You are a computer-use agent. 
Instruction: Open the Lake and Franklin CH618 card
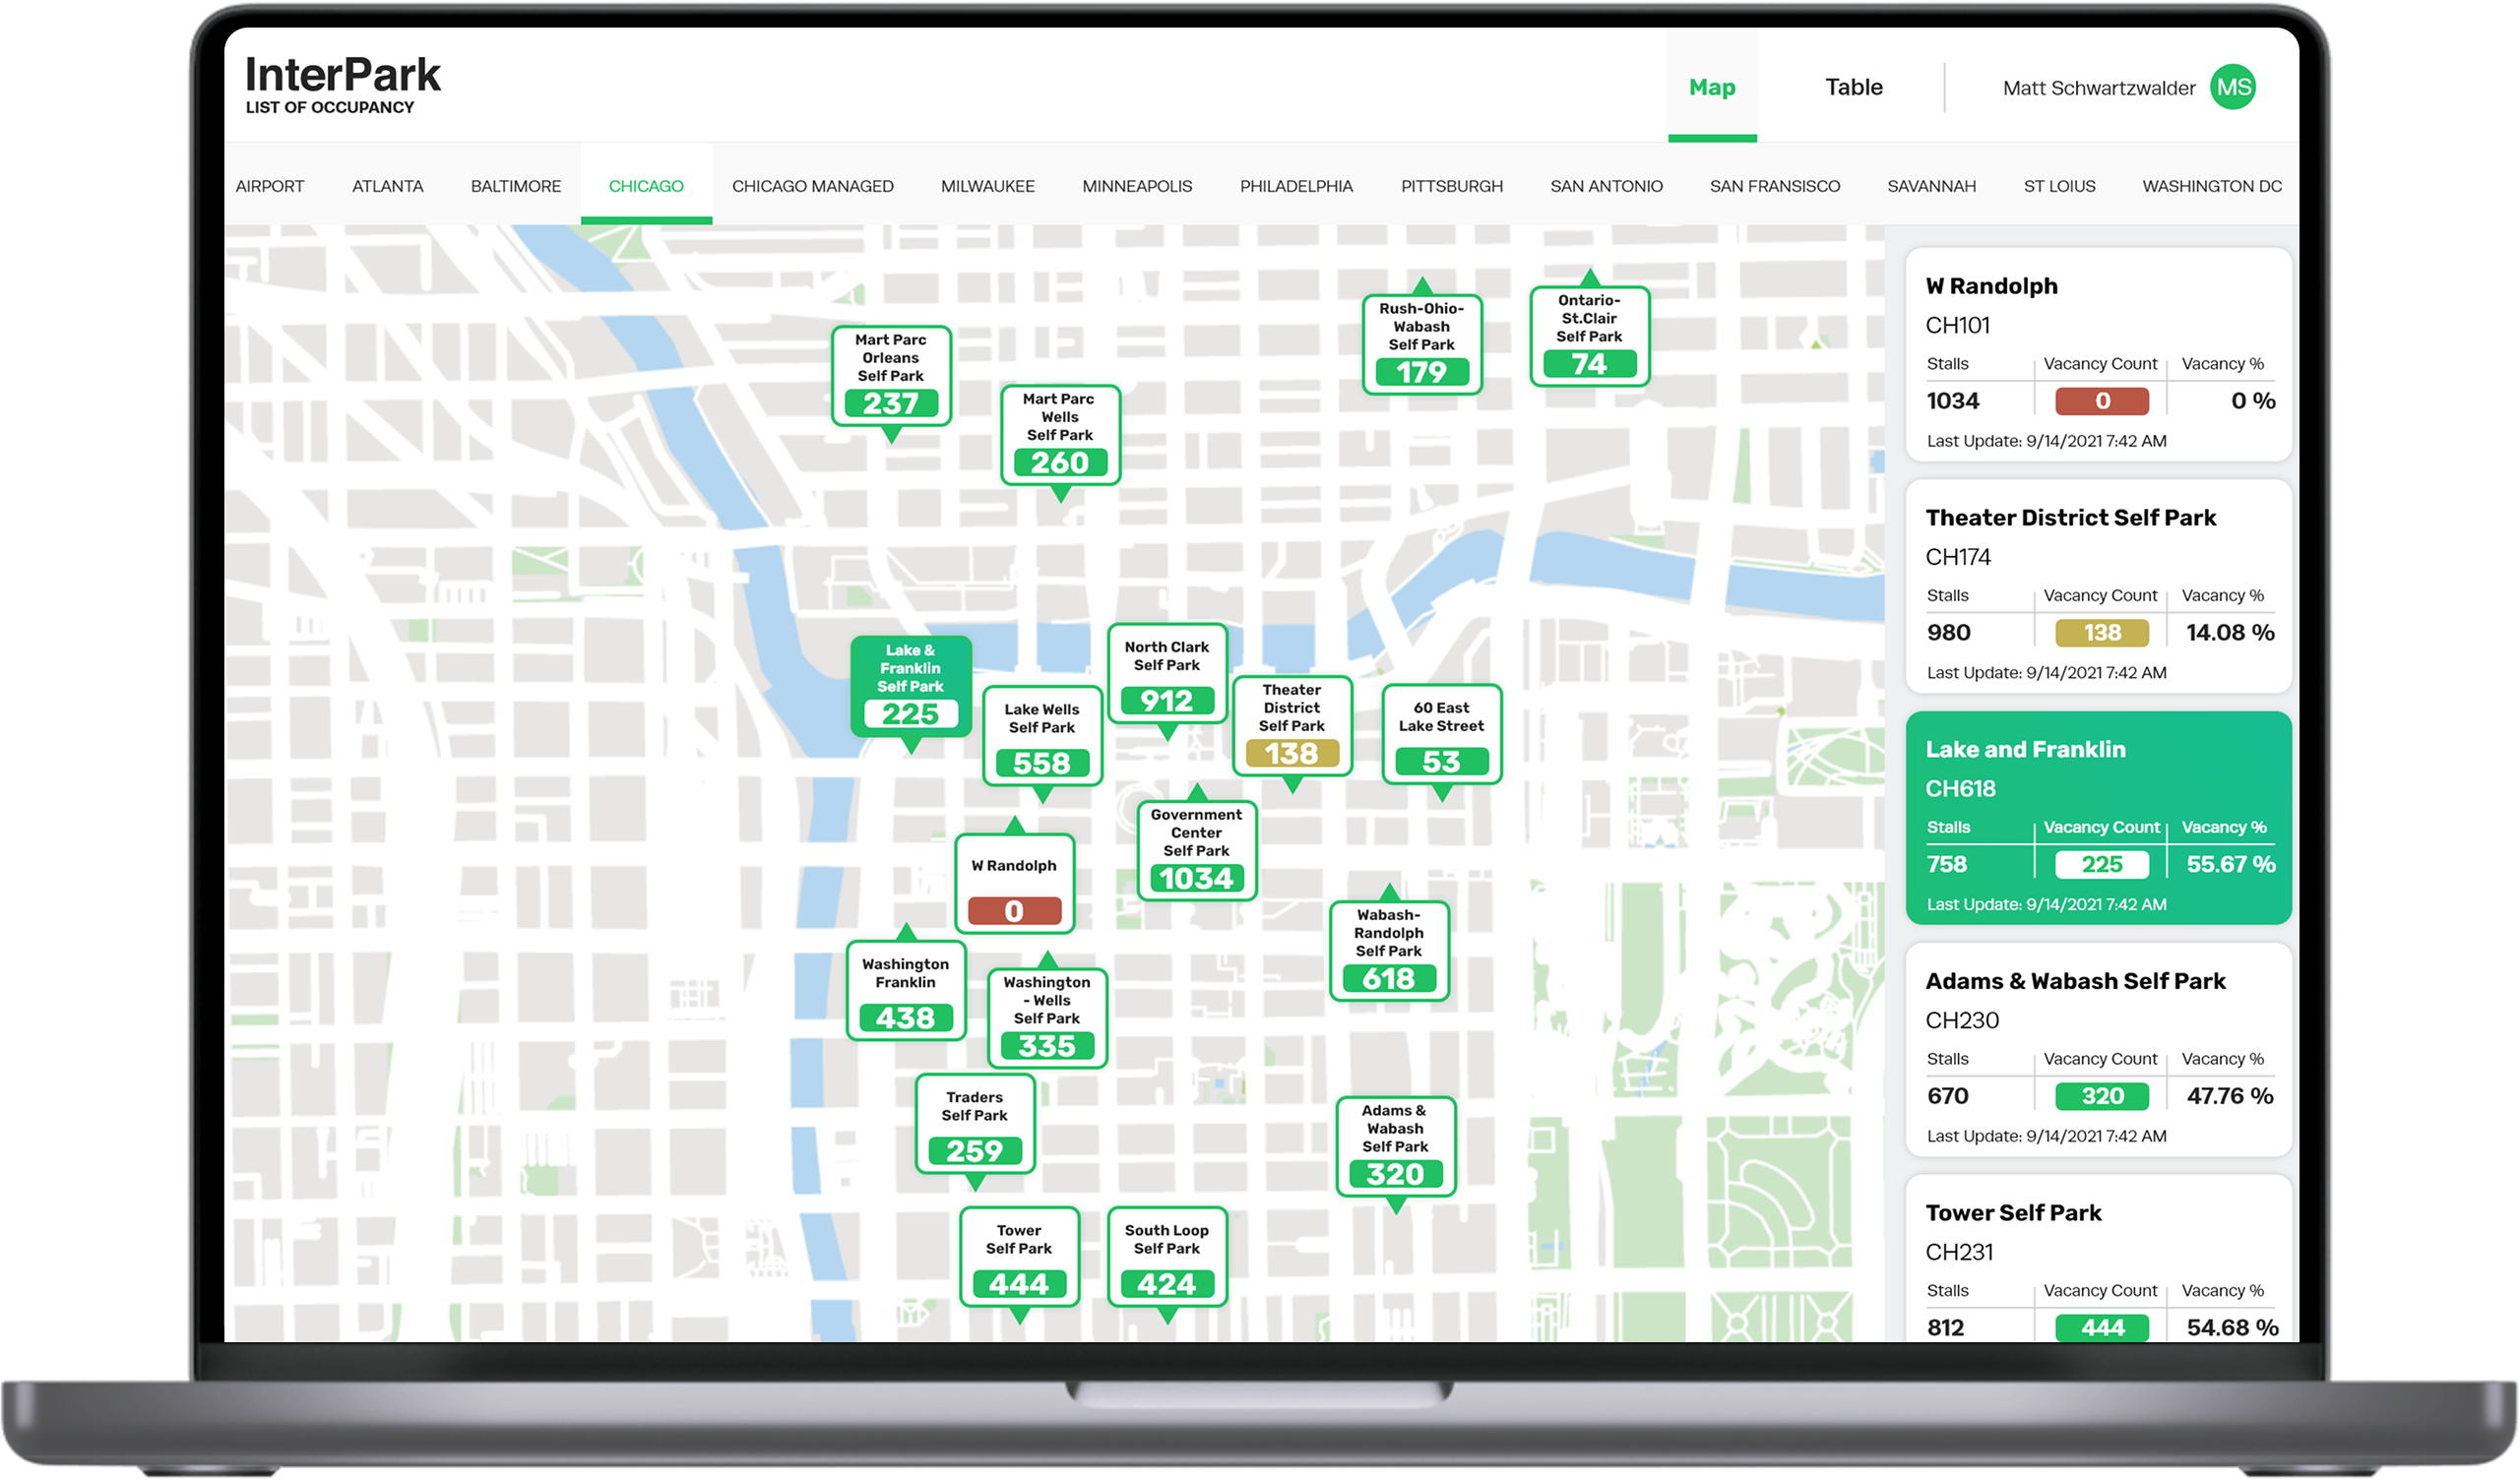point(2098,817)
